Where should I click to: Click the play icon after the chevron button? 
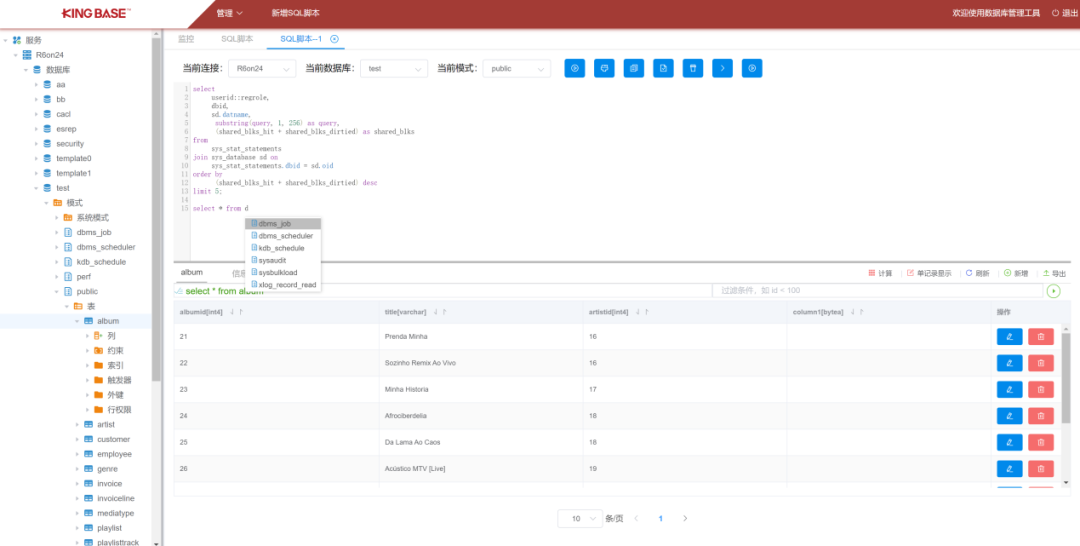(x=752, y=68)
